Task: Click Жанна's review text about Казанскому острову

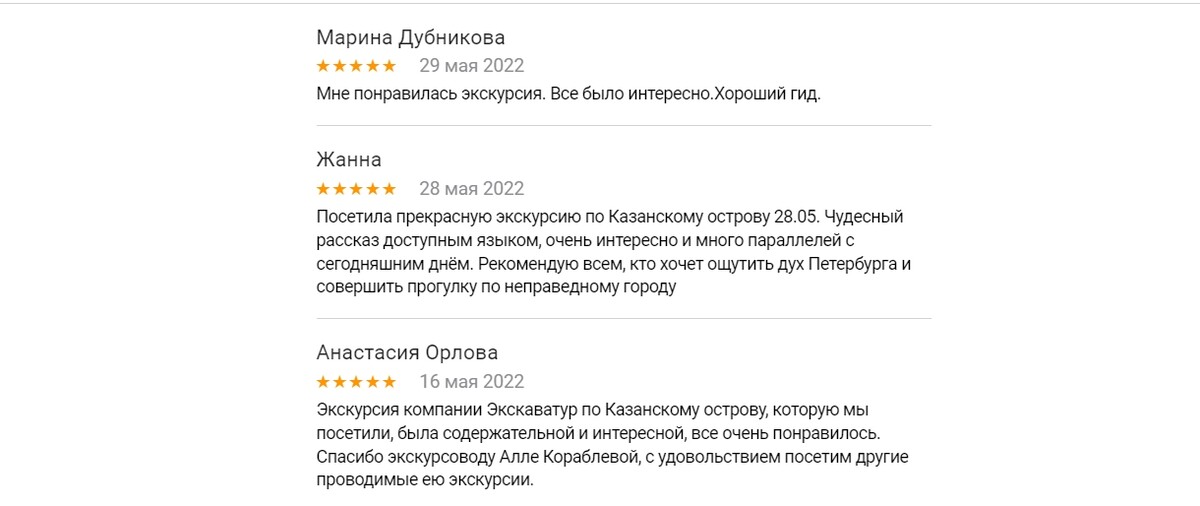Action: [609, 253]
